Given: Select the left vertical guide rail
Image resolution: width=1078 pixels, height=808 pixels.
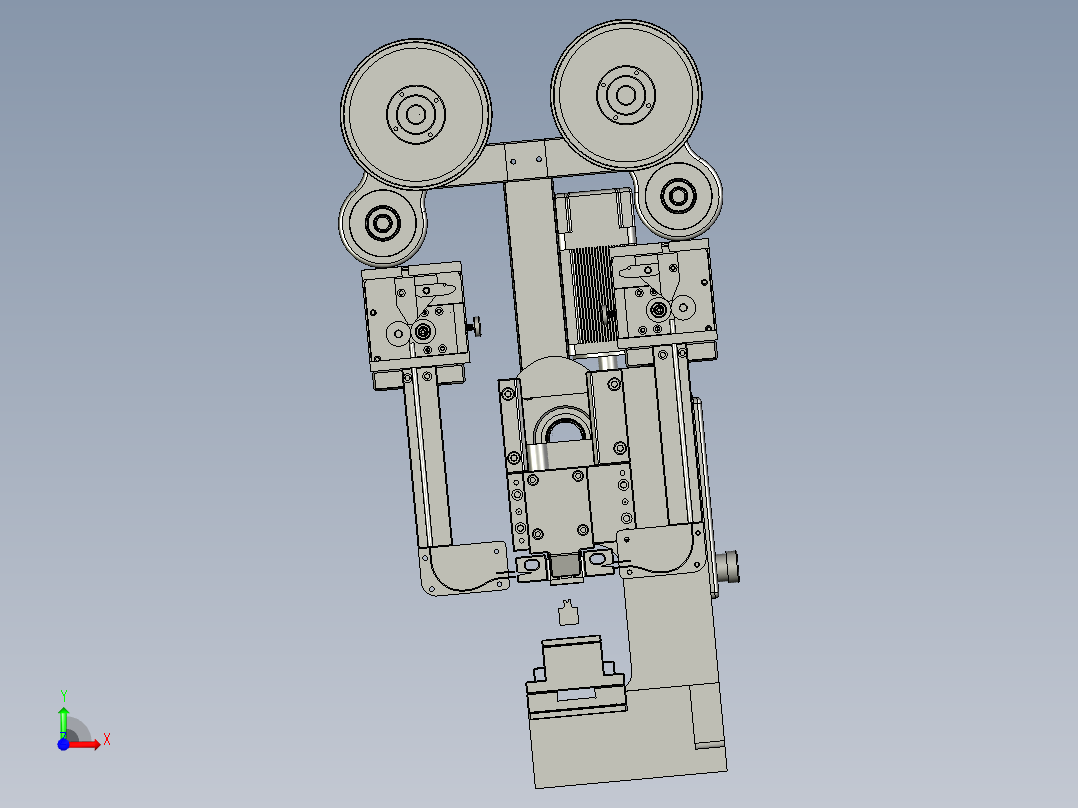Looking at the screenshot, I should (429, 458).
